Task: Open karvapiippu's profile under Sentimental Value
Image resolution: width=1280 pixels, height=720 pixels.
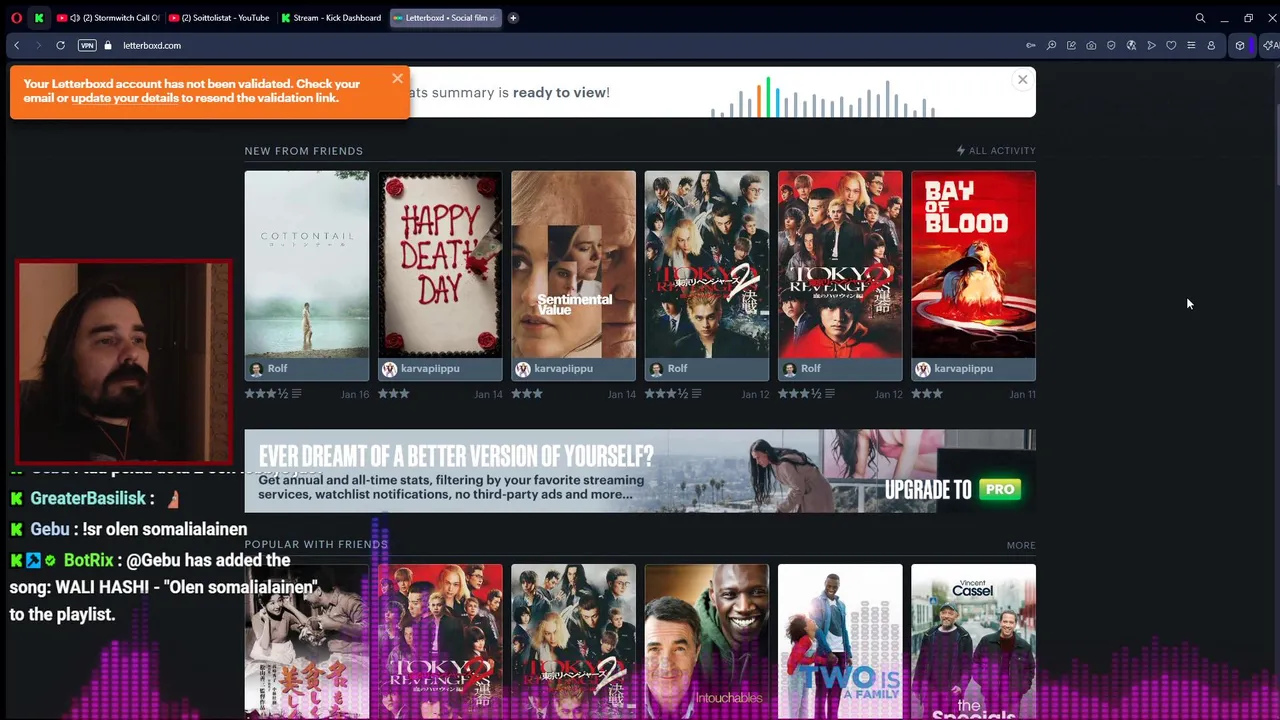Action: pyautogui.click(x=554, y=369)
